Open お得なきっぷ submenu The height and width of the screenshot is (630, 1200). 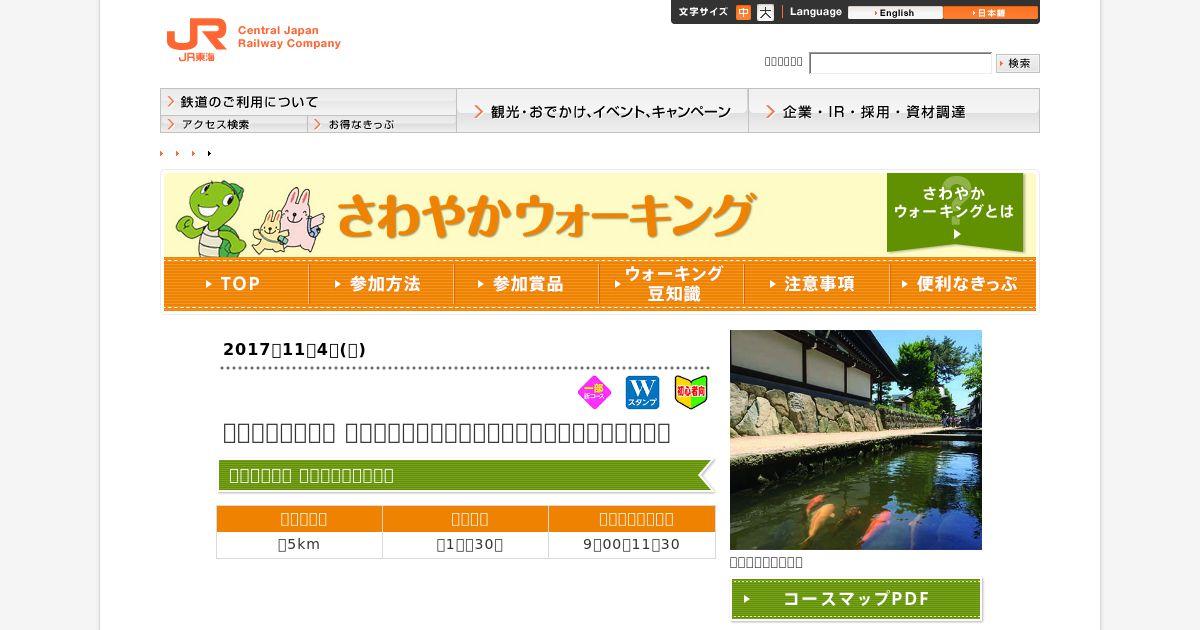(382, 124)
